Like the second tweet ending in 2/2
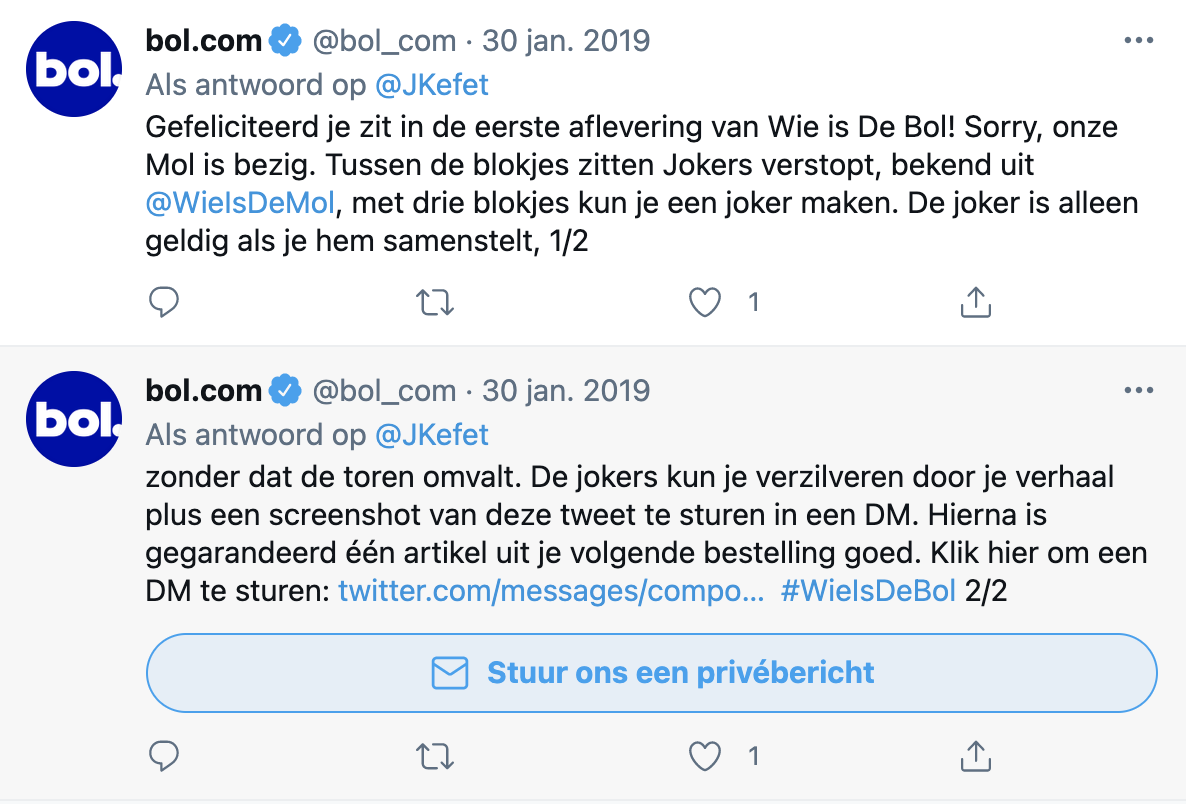1186x804 pixels. 706,755
